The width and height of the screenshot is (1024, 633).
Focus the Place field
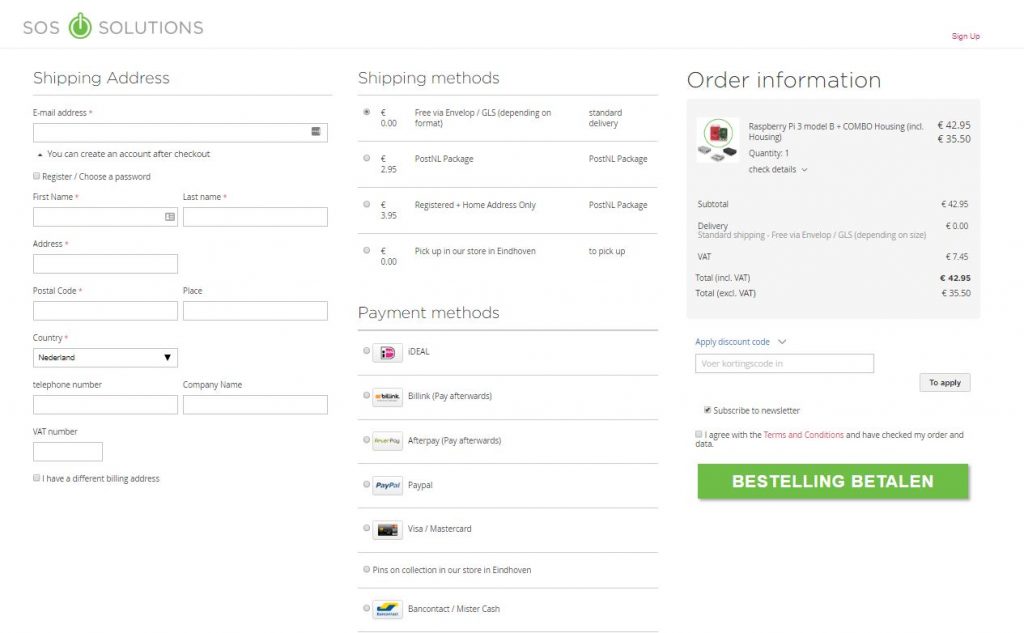255,311
